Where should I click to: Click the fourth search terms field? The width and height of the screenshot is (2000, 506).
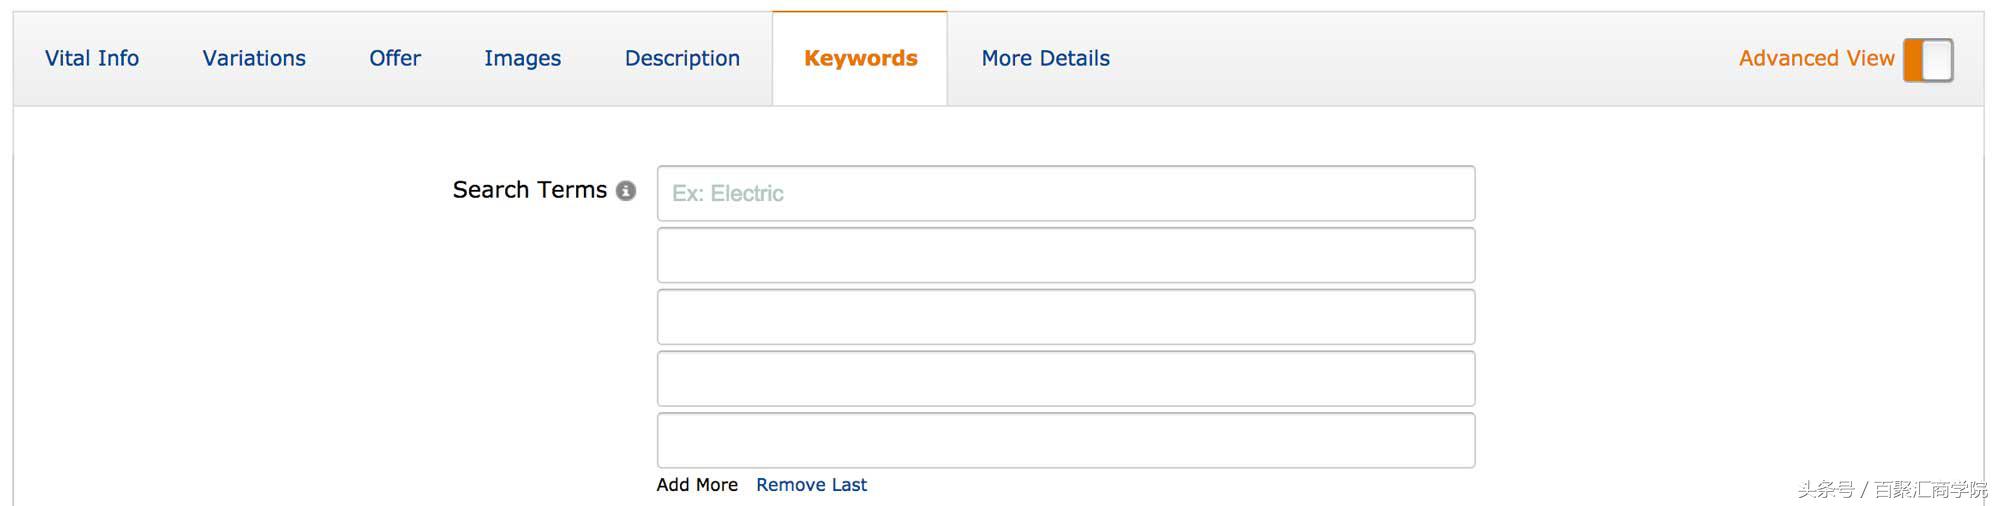point(1066,379)
